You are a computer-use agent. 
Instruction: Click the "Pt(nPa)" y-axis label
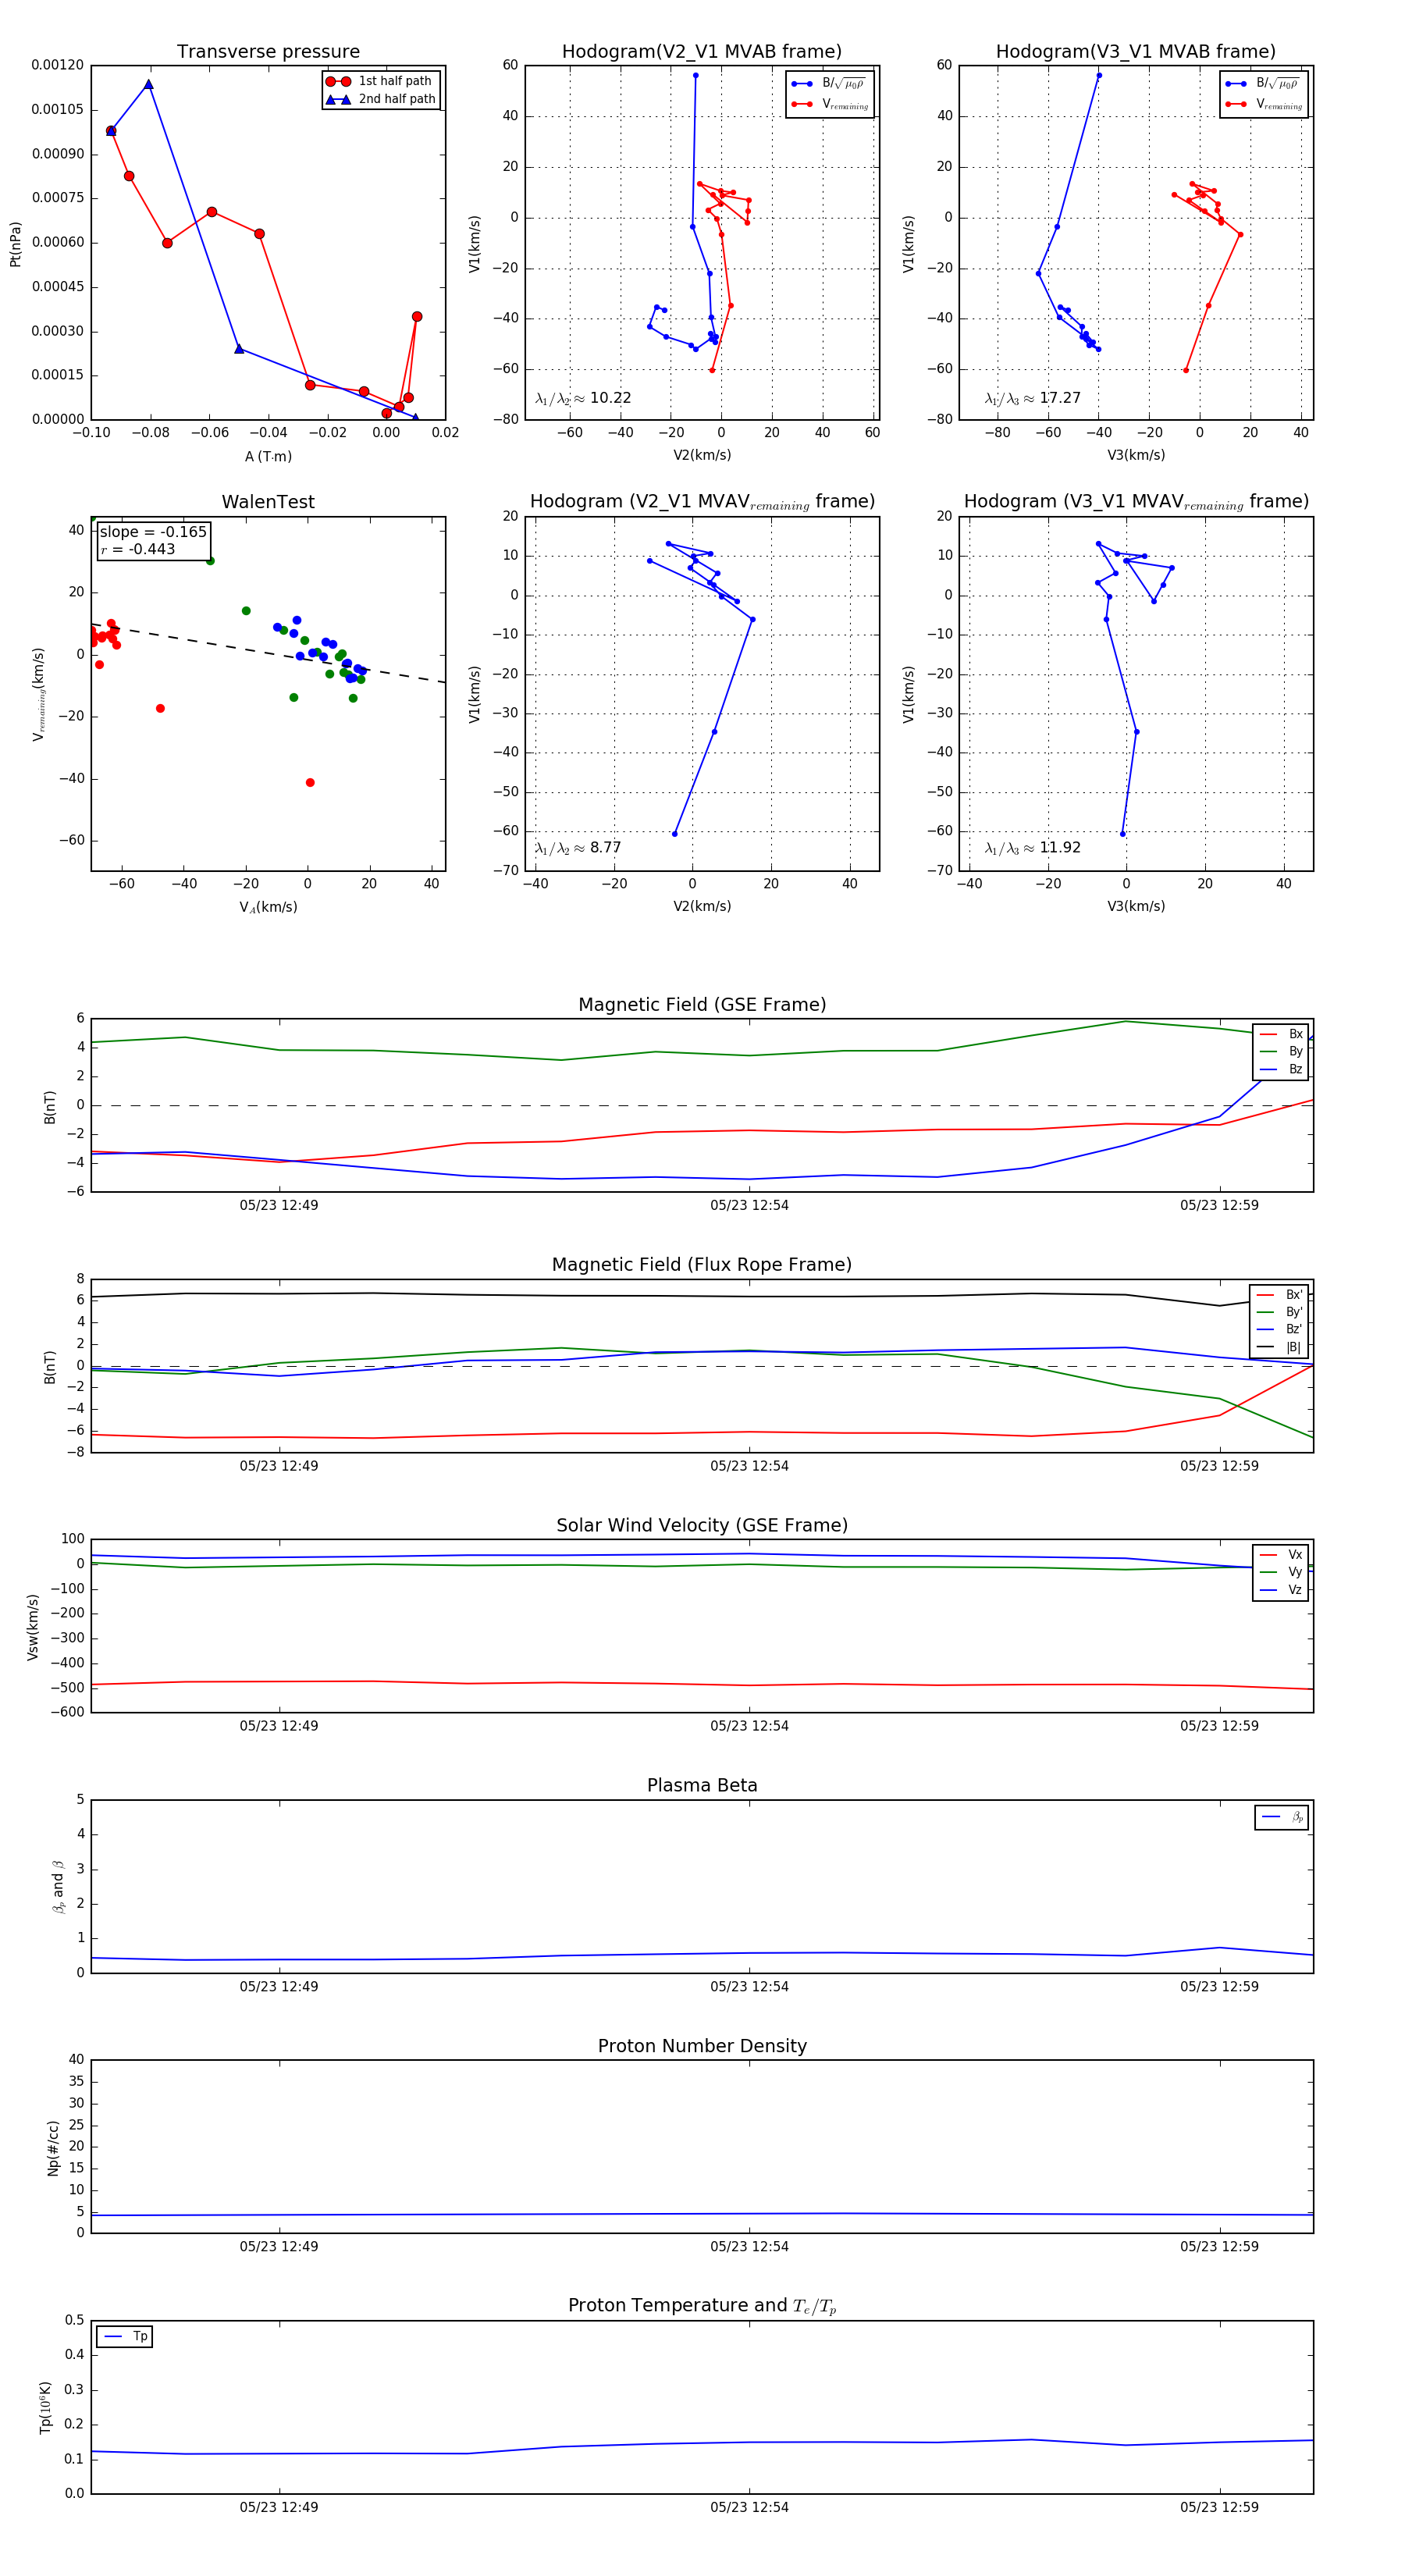15,244
